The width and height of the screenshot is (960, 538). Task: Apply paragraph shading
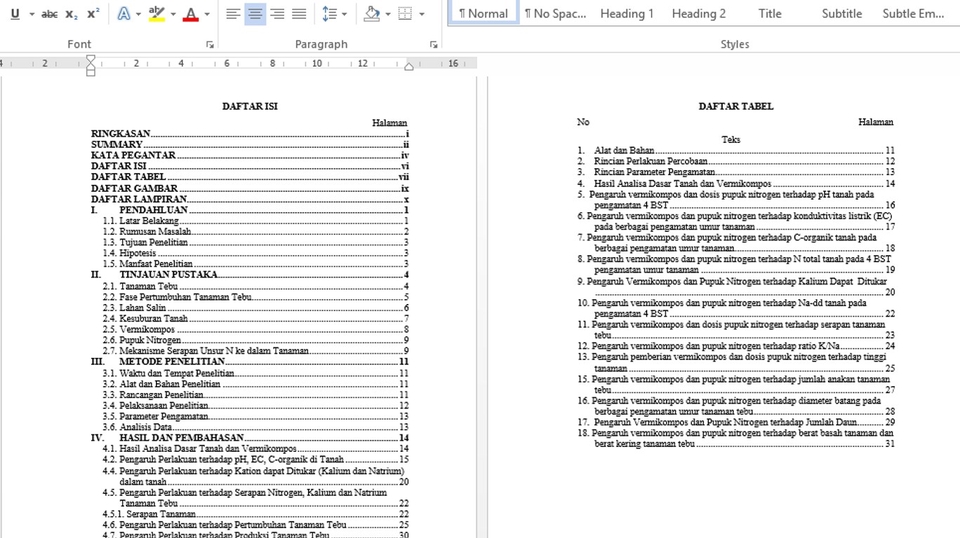371,13
